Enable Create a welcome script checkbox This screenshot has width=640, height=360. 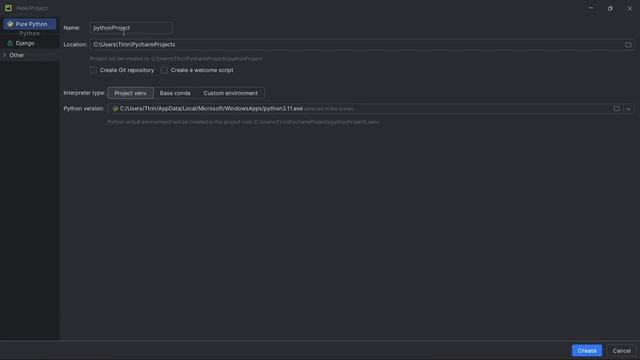click(164, 70)
